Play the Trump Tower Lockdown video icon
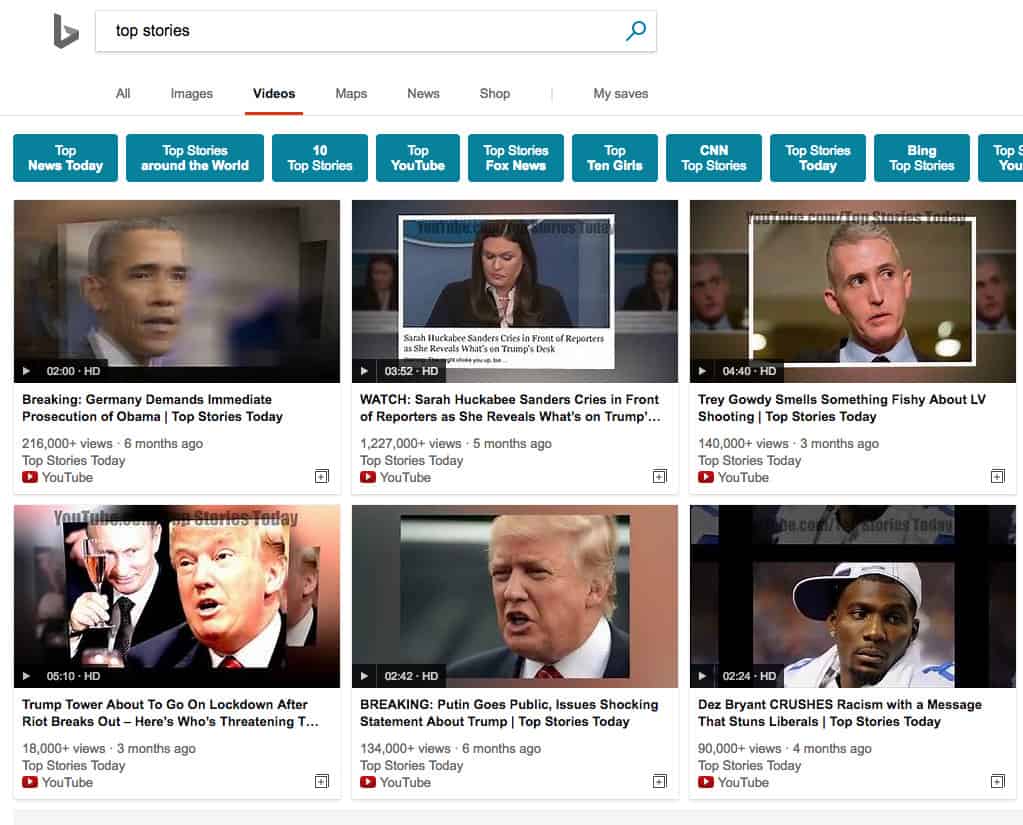The image size is (1023, 825). click(x=27, y=676)
